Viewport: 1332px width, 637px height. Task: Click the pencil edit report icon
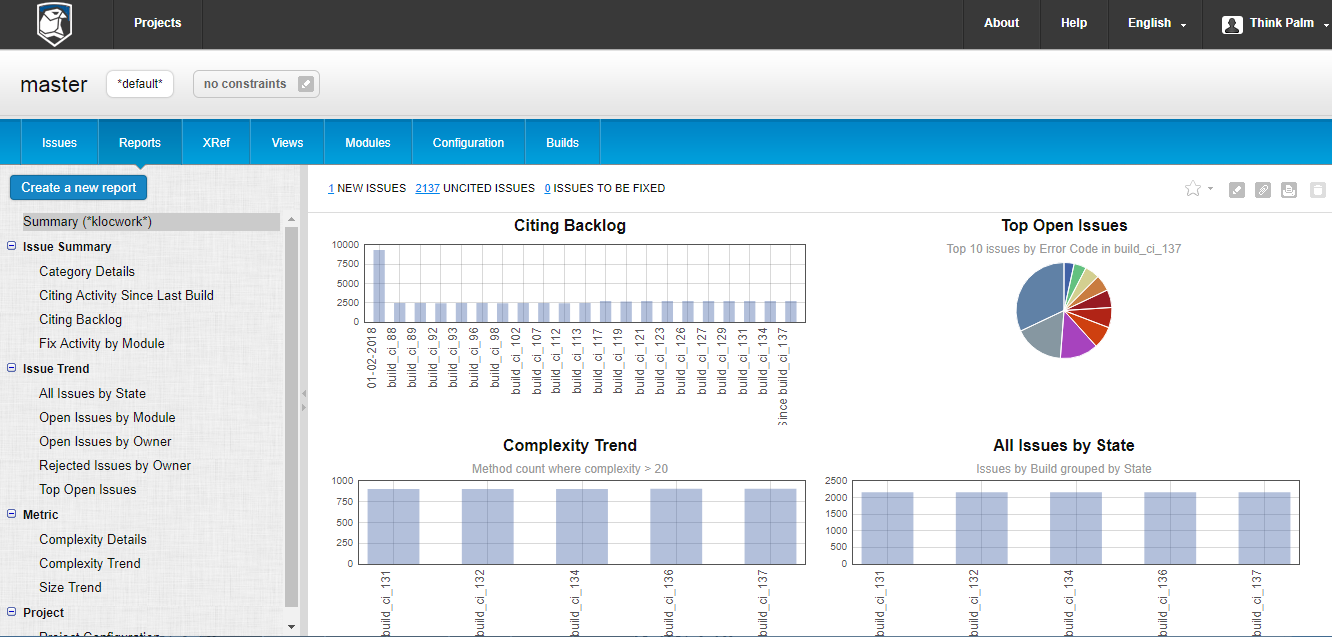1237,190
